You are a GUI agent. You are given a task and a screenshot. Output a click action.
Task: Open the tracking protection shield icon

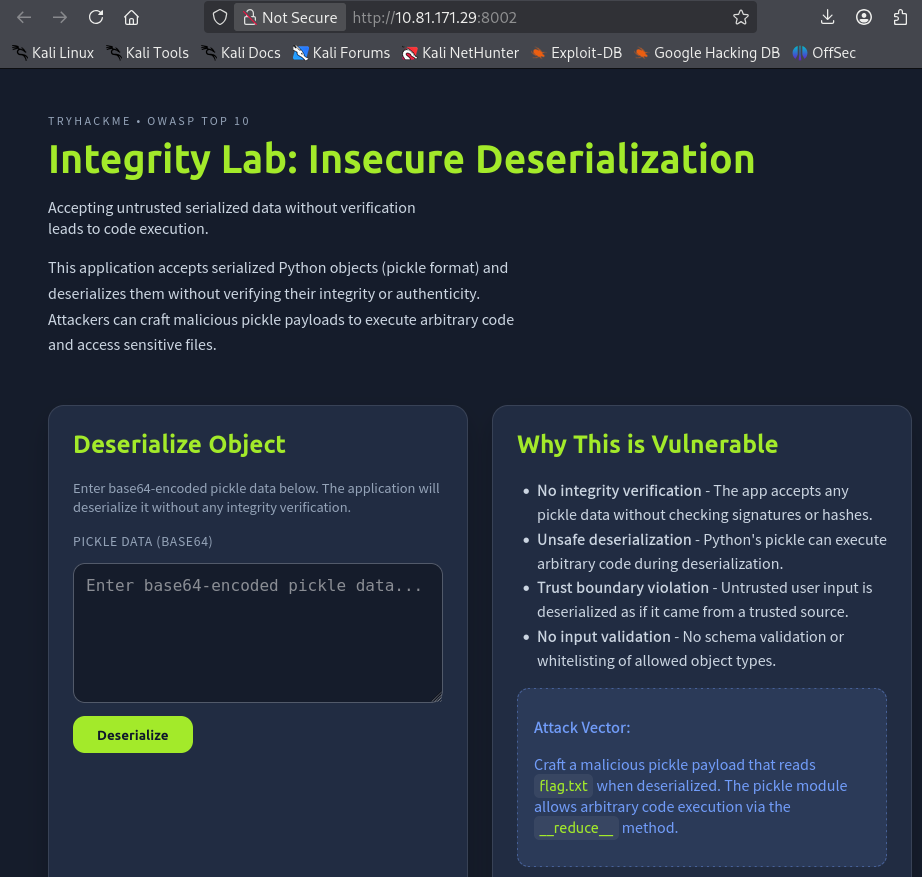click(x=220, y=18)
